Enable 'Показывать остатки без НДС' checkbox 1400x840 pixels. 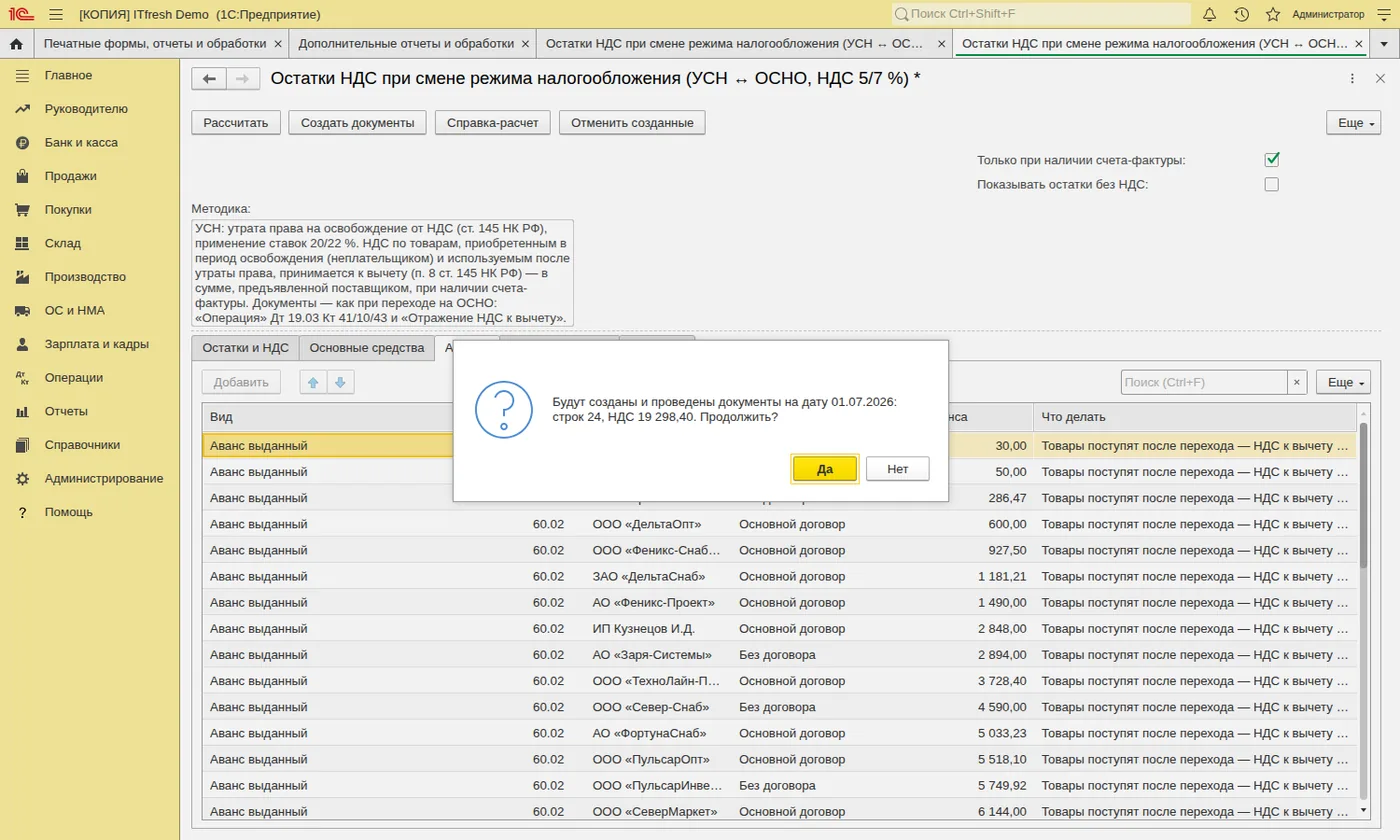pyautogui.click(x=1272, y=184)
